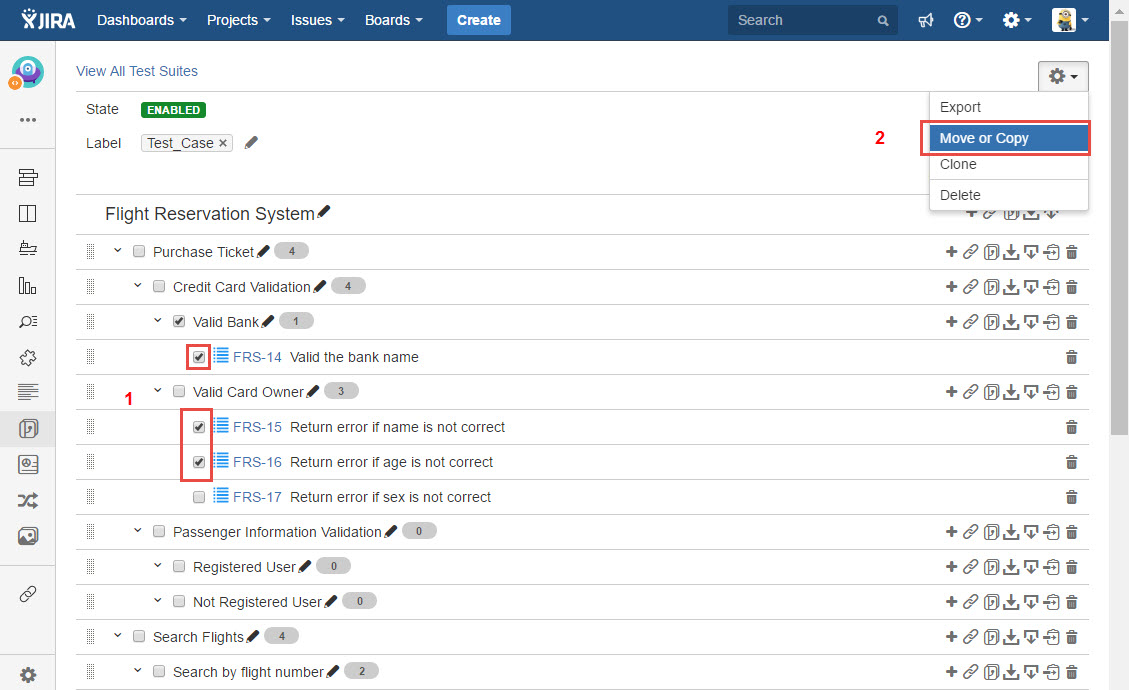
Task: Open the FRS-17 issue link
Action: [257, 497]
